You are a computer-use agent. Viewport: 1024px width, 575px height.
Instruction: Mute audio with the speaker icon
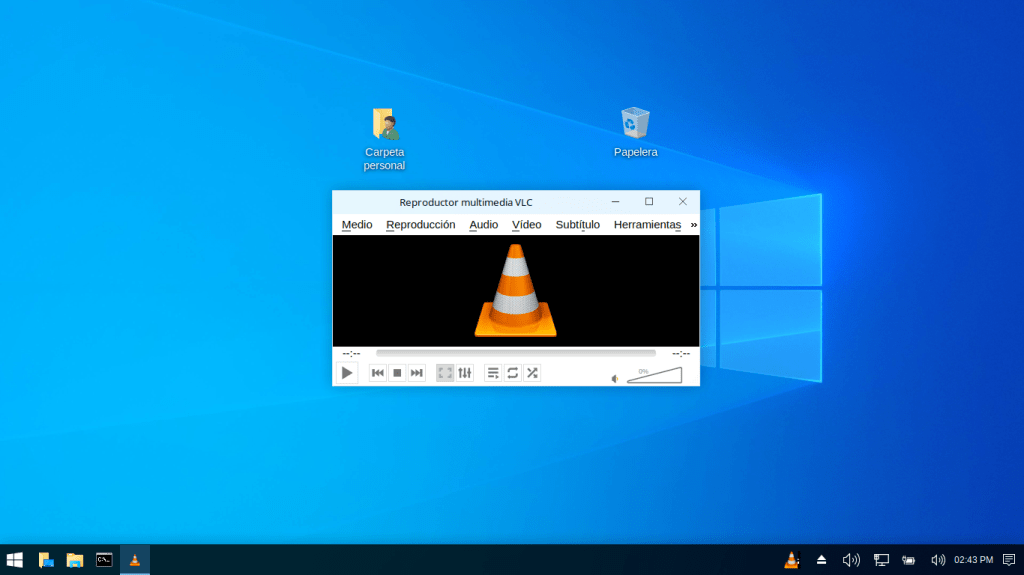click(615, 378)
